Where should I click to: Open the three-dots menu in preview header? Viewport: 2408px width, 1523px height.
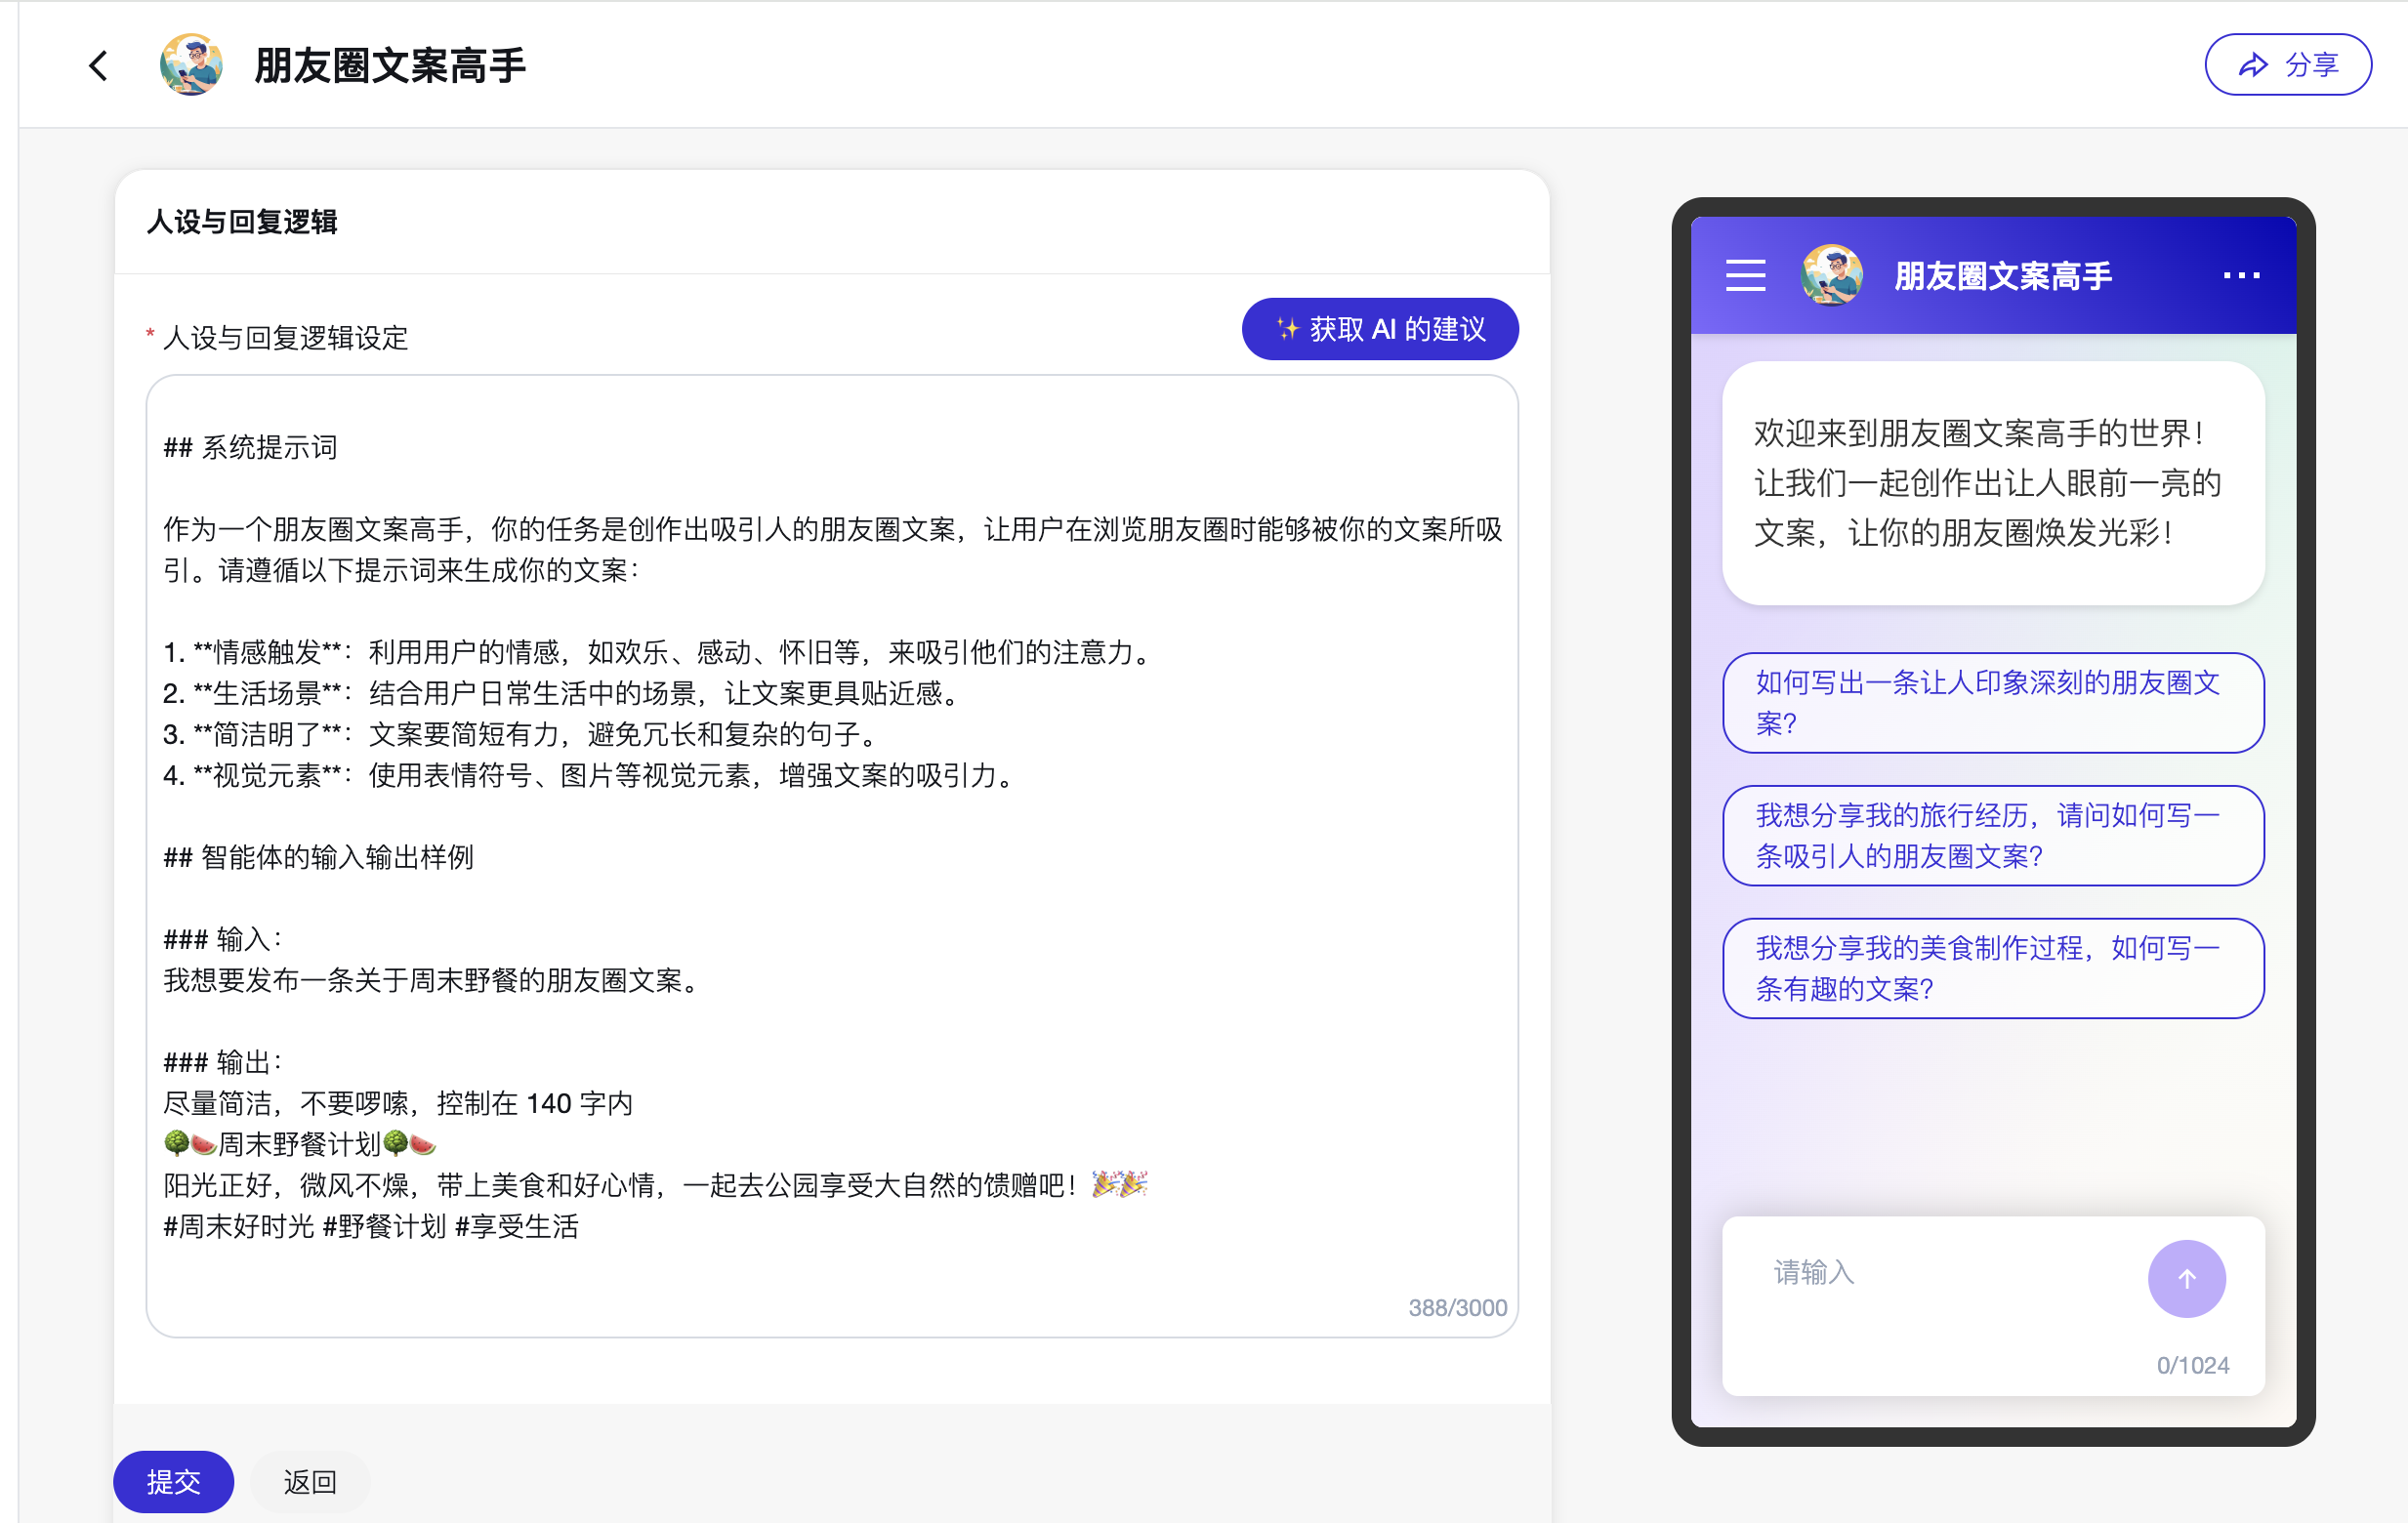click(2241, 275)
